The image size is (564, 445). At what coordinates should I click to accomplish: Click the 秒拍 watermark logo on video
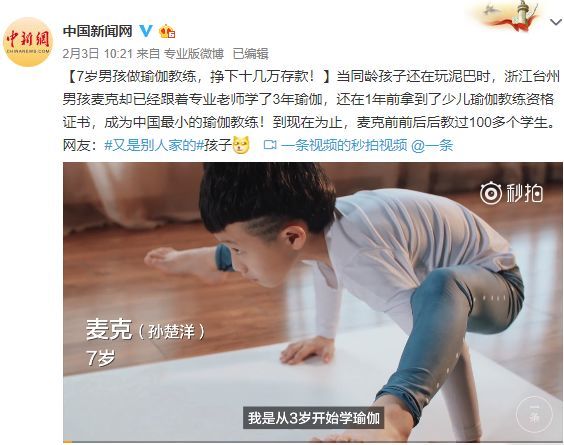511,194
